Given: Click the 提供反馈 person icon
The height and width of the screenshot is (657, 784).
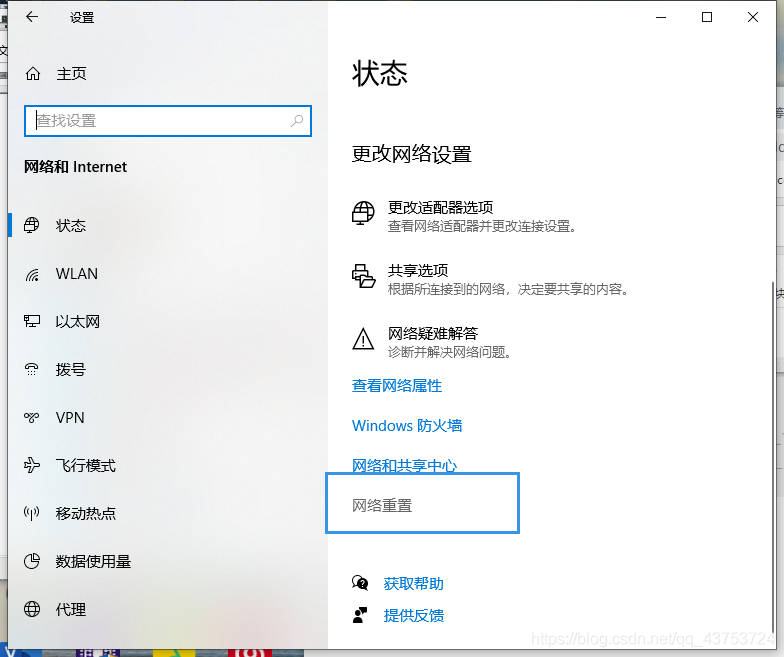Looking at the screenshot, I should coord(360,615).
